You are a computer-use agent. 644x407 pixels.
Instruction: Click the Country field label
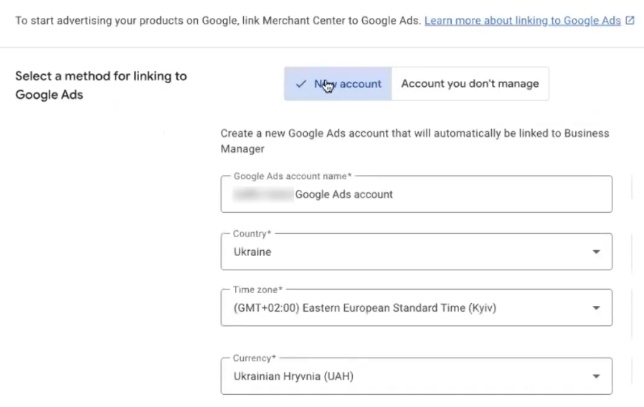(x=251, y=234)
